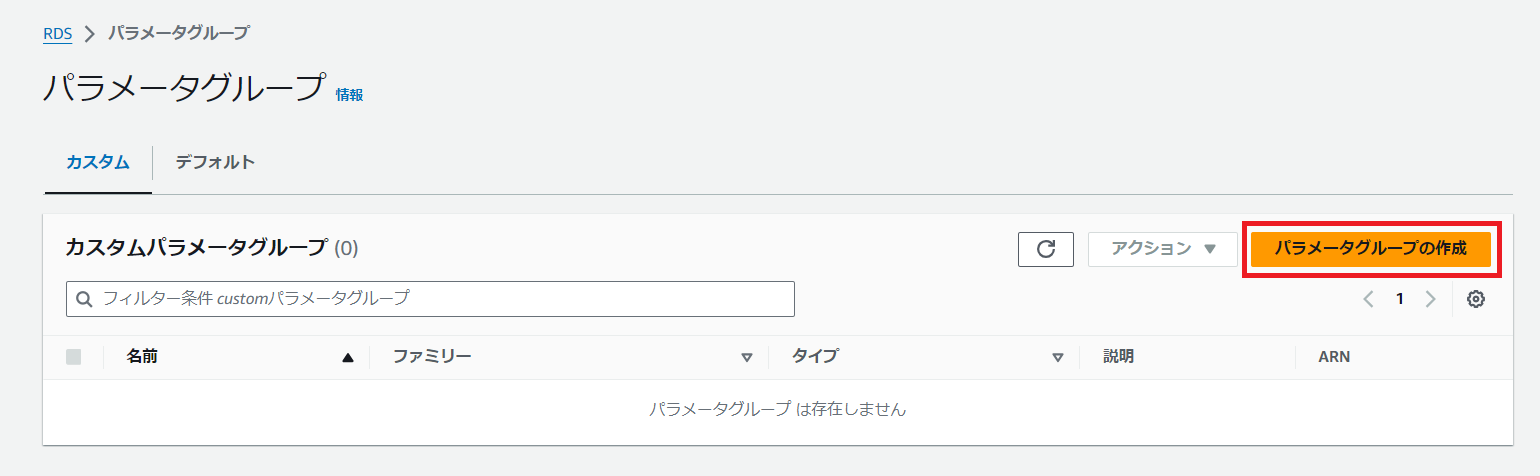Switch to the デフォルト tab
The height and width of the screenshot is (476, 1540).
point(215,162)
